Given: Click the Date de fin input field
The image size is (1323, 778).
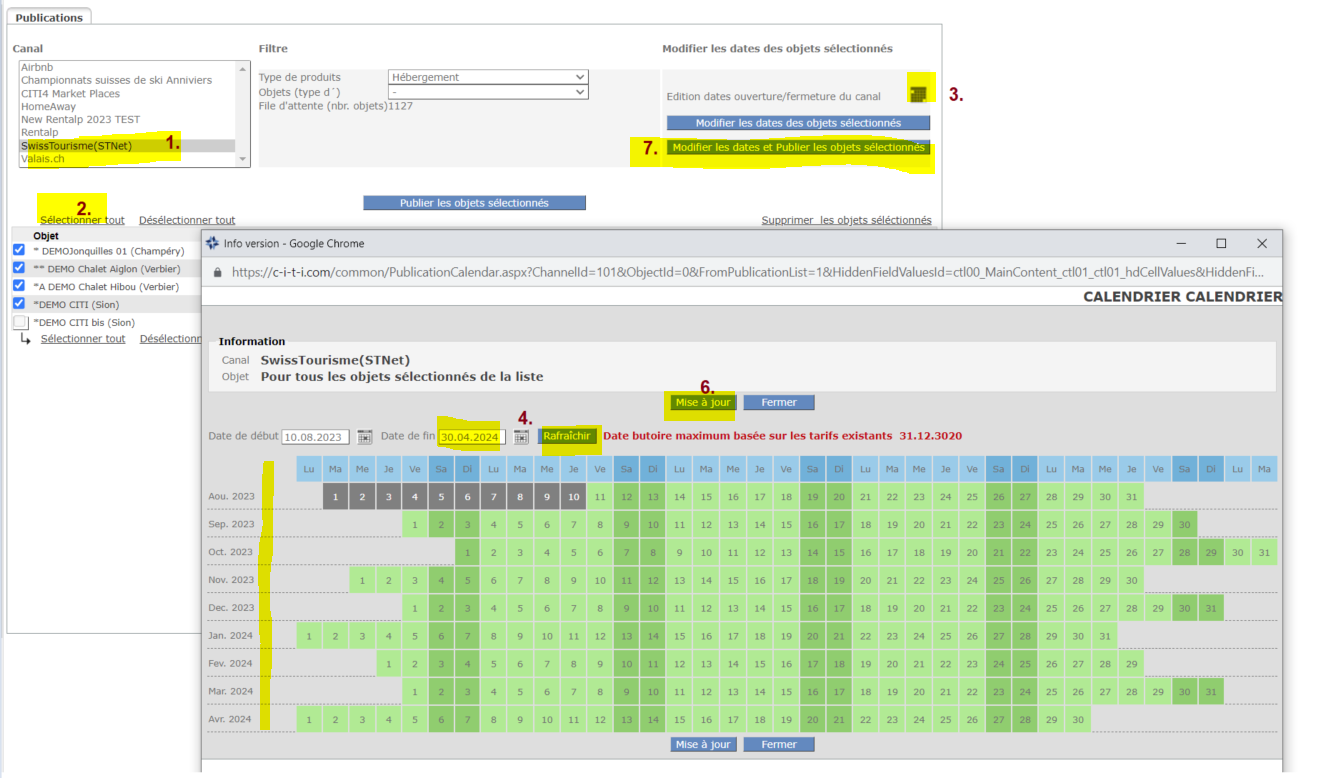Looking at the screenshot, I should (x=472, y=437).
